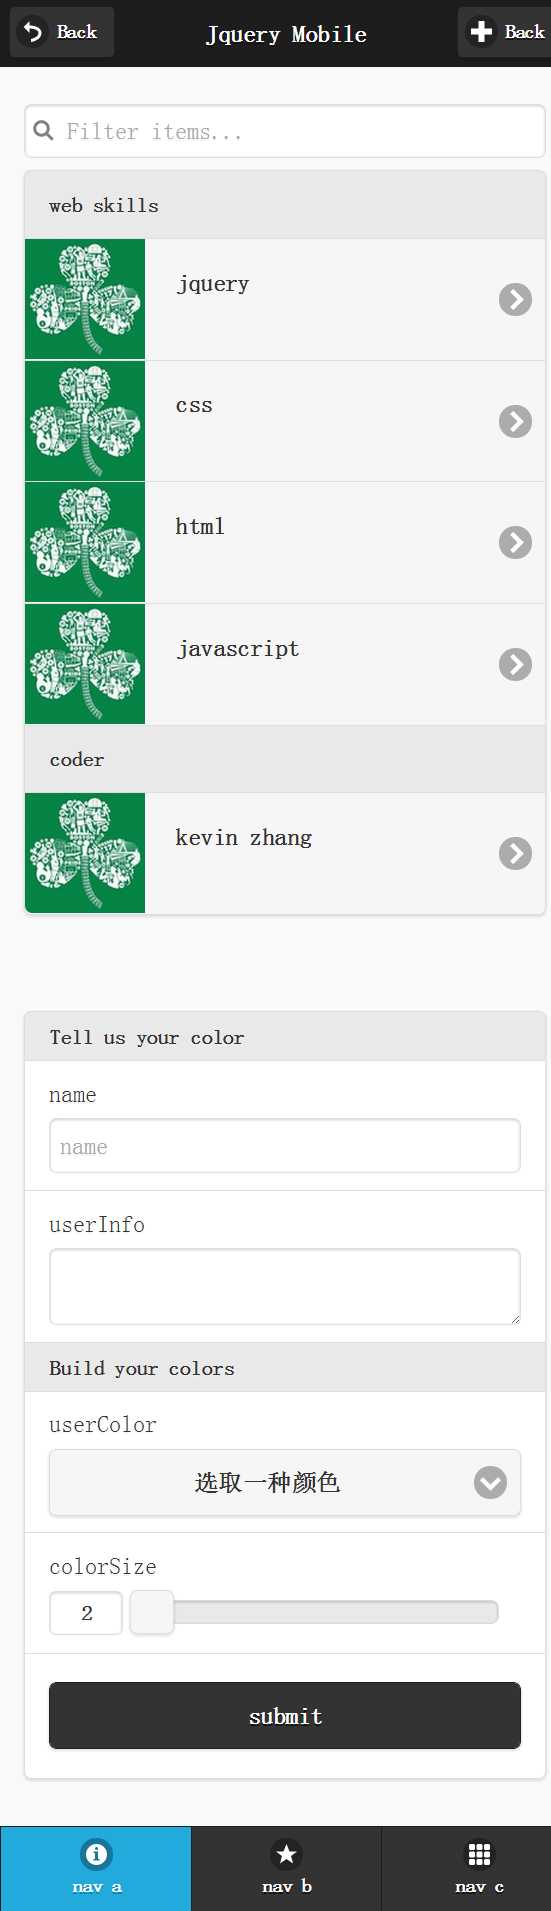The image size is (551, 1911).
Task: Select the kevin zhang list entry
Action: pos(285,853)
